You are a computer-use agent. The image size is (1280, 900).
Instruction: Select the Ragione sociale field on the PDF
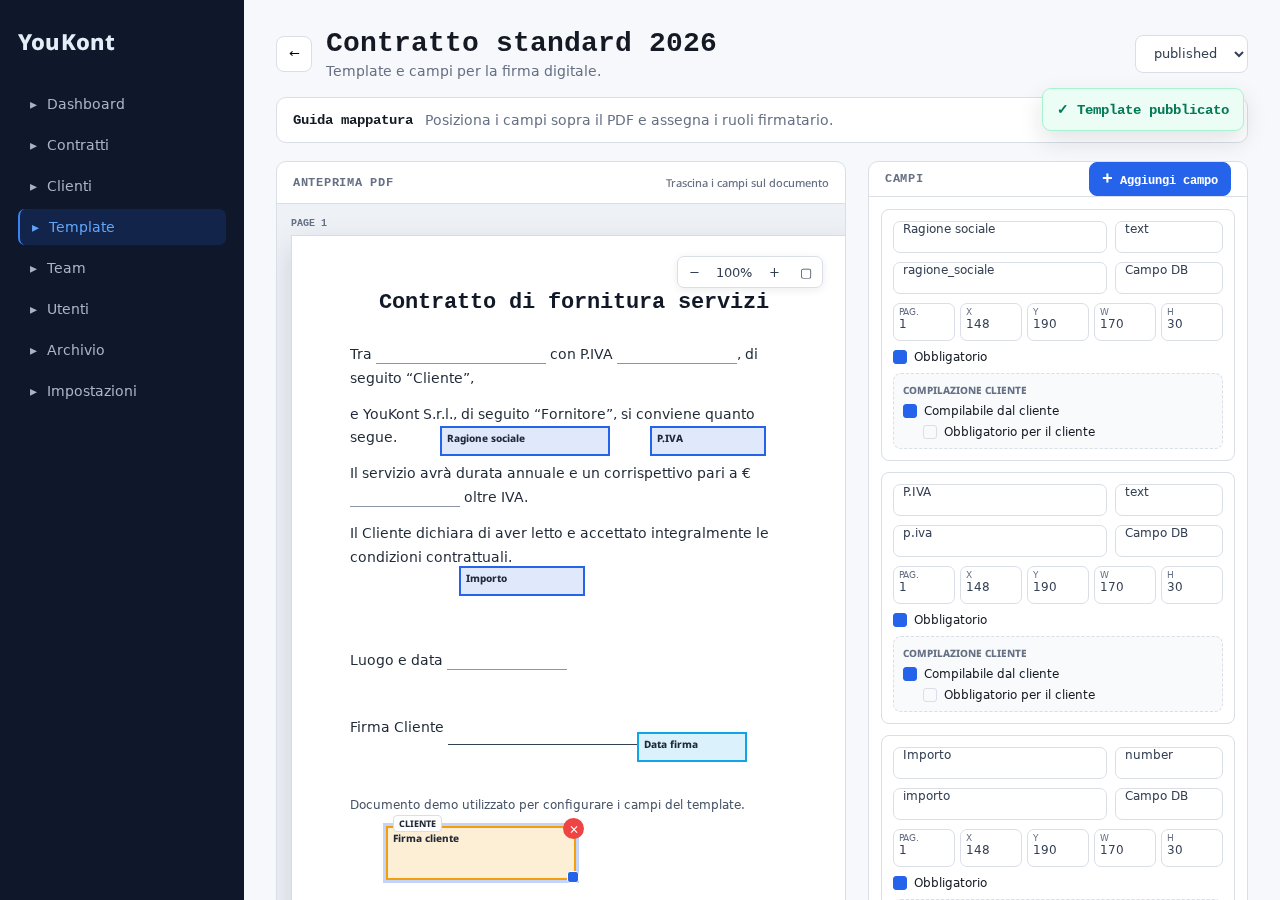(525, 441)
